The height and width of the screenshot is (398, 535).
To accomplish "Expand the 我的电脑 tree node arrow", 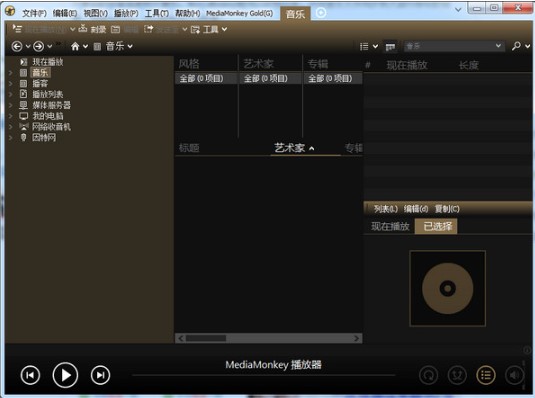I will point(10,116).
